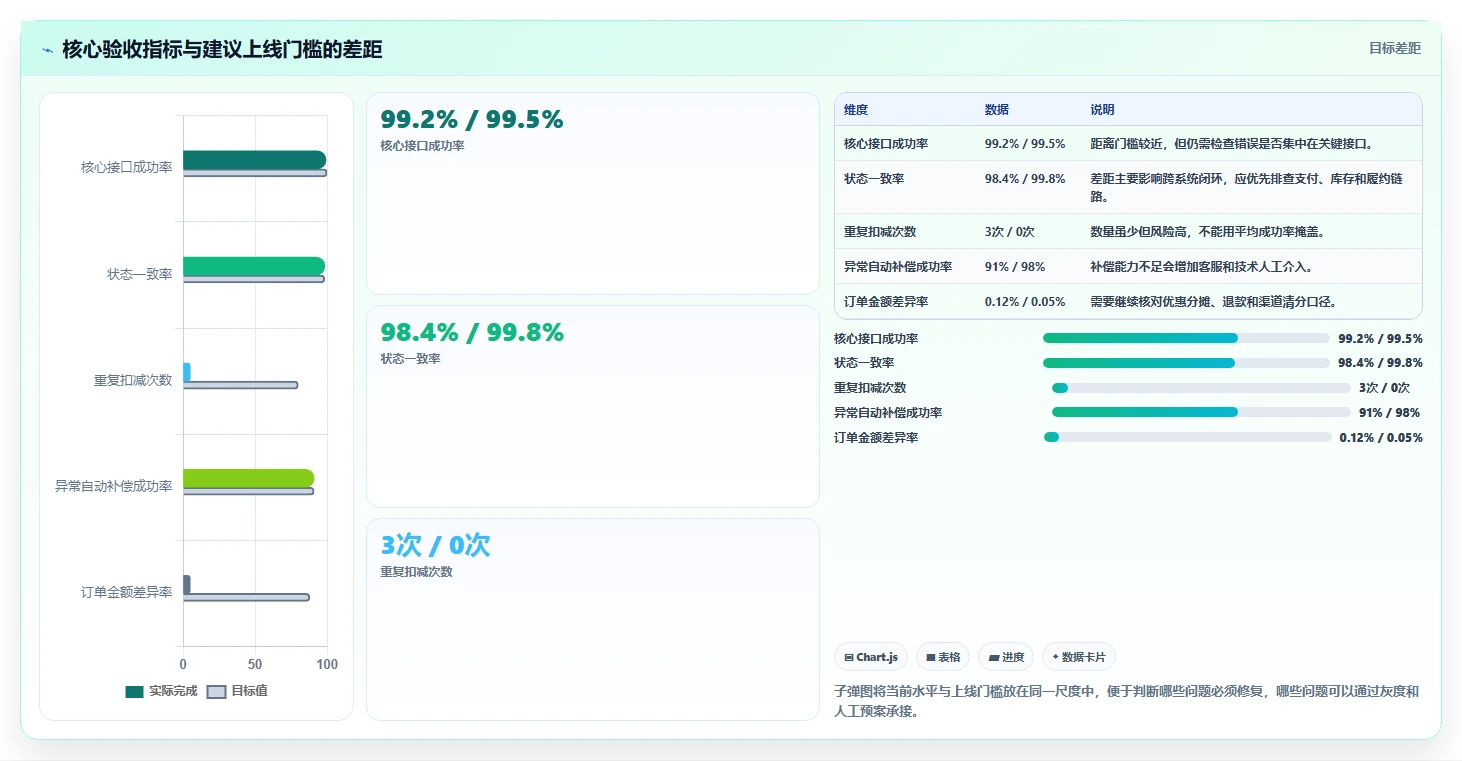The image size is (1462, 761).
Task: Select the 数据卡片 tag chip
Action: (x=1079, y=657)
